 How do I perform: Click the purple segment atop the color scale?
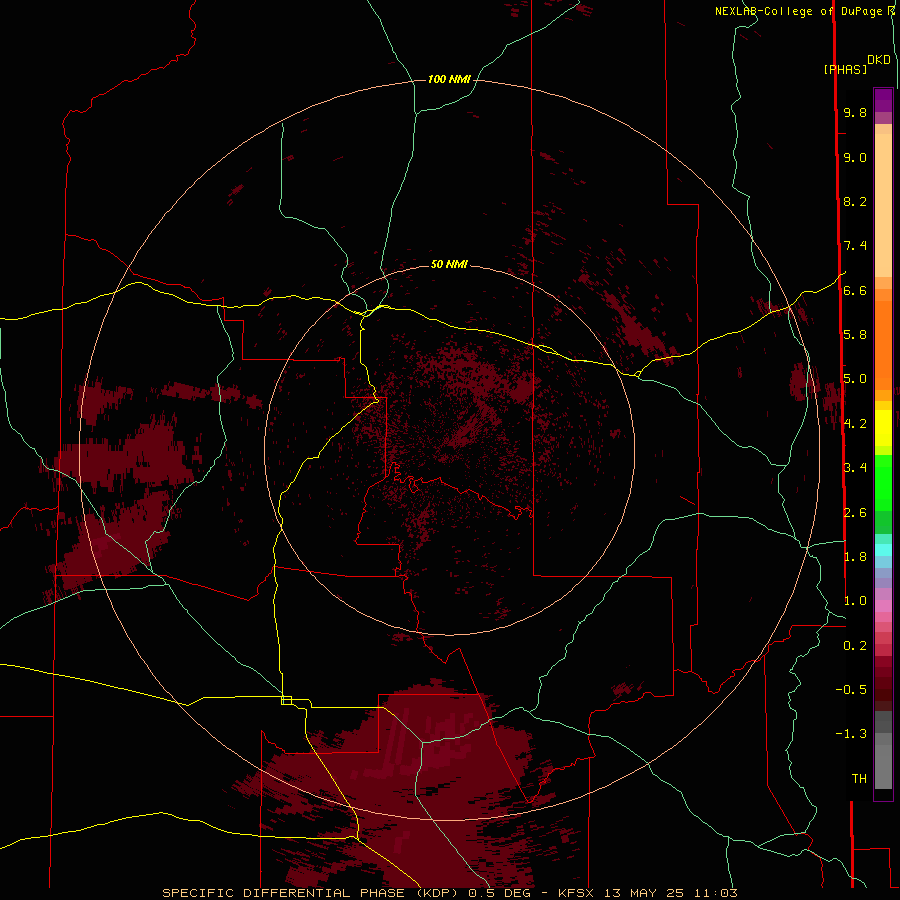(x=883, y=100)
